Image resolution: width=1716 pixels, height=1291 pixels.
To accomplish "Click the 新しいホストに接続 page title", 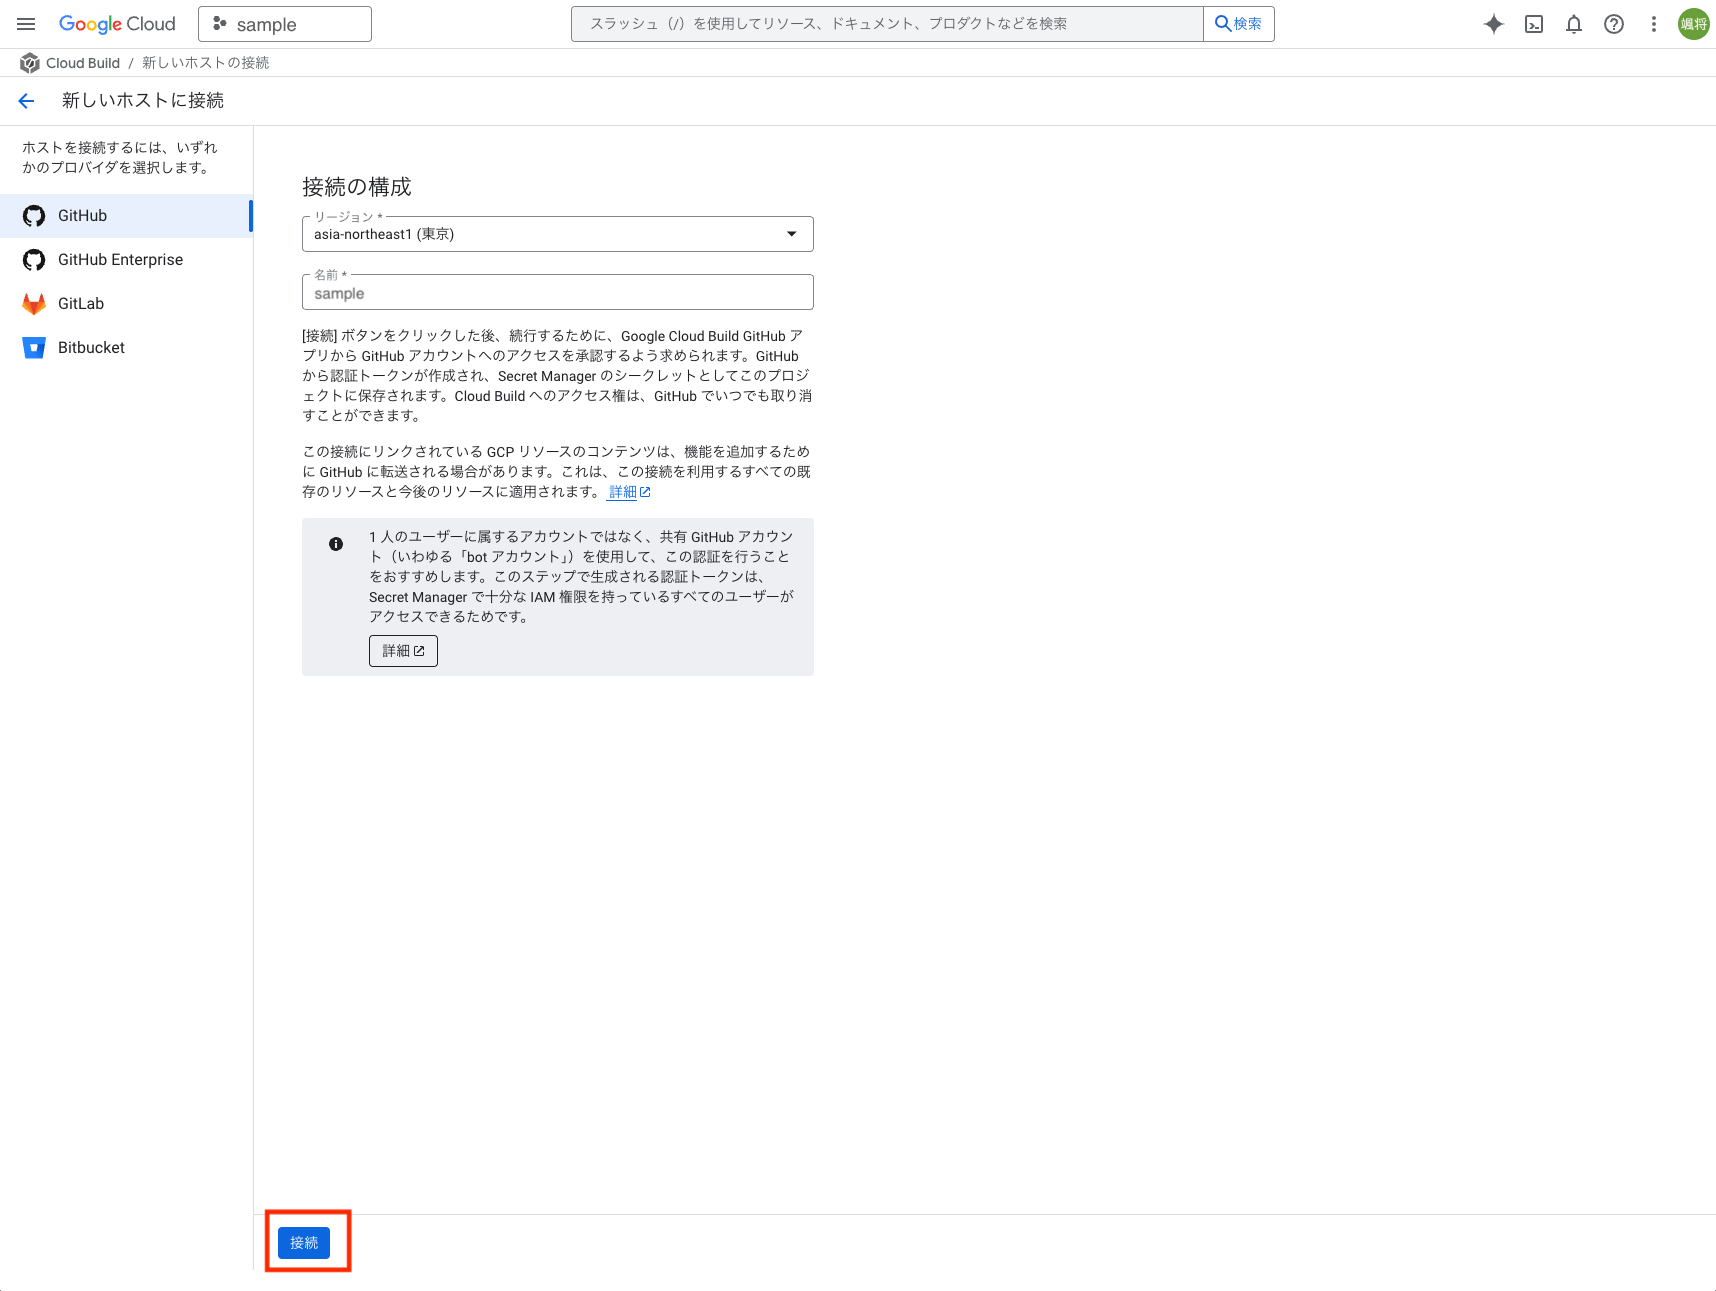I will (x=143, y=100).
